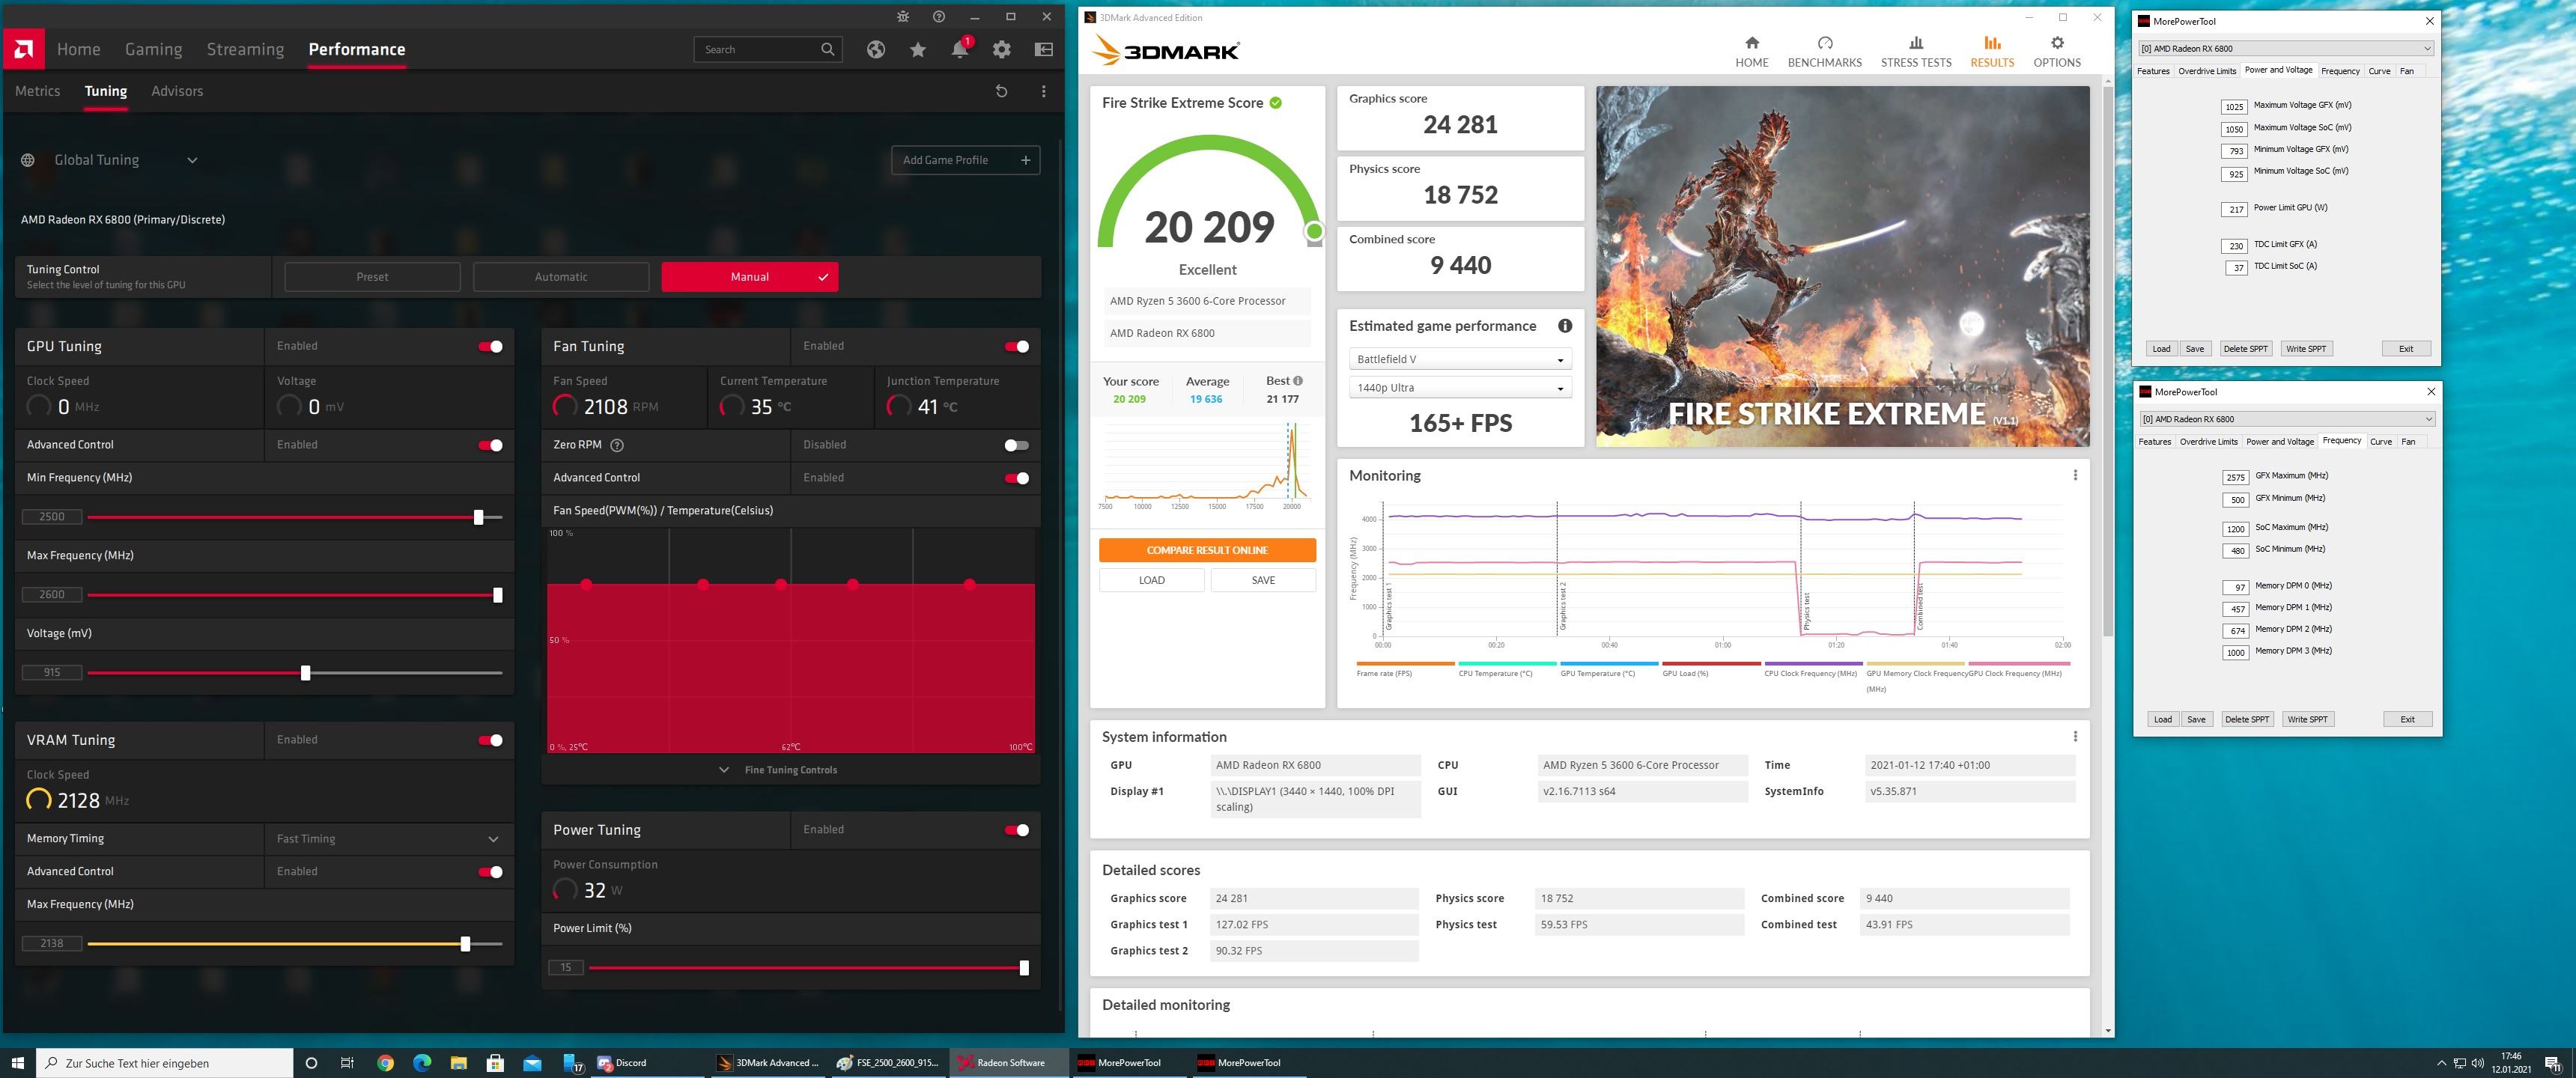
Task: Open Microsoft Store from the taskbar
Action: click(x=494, y=1063)
